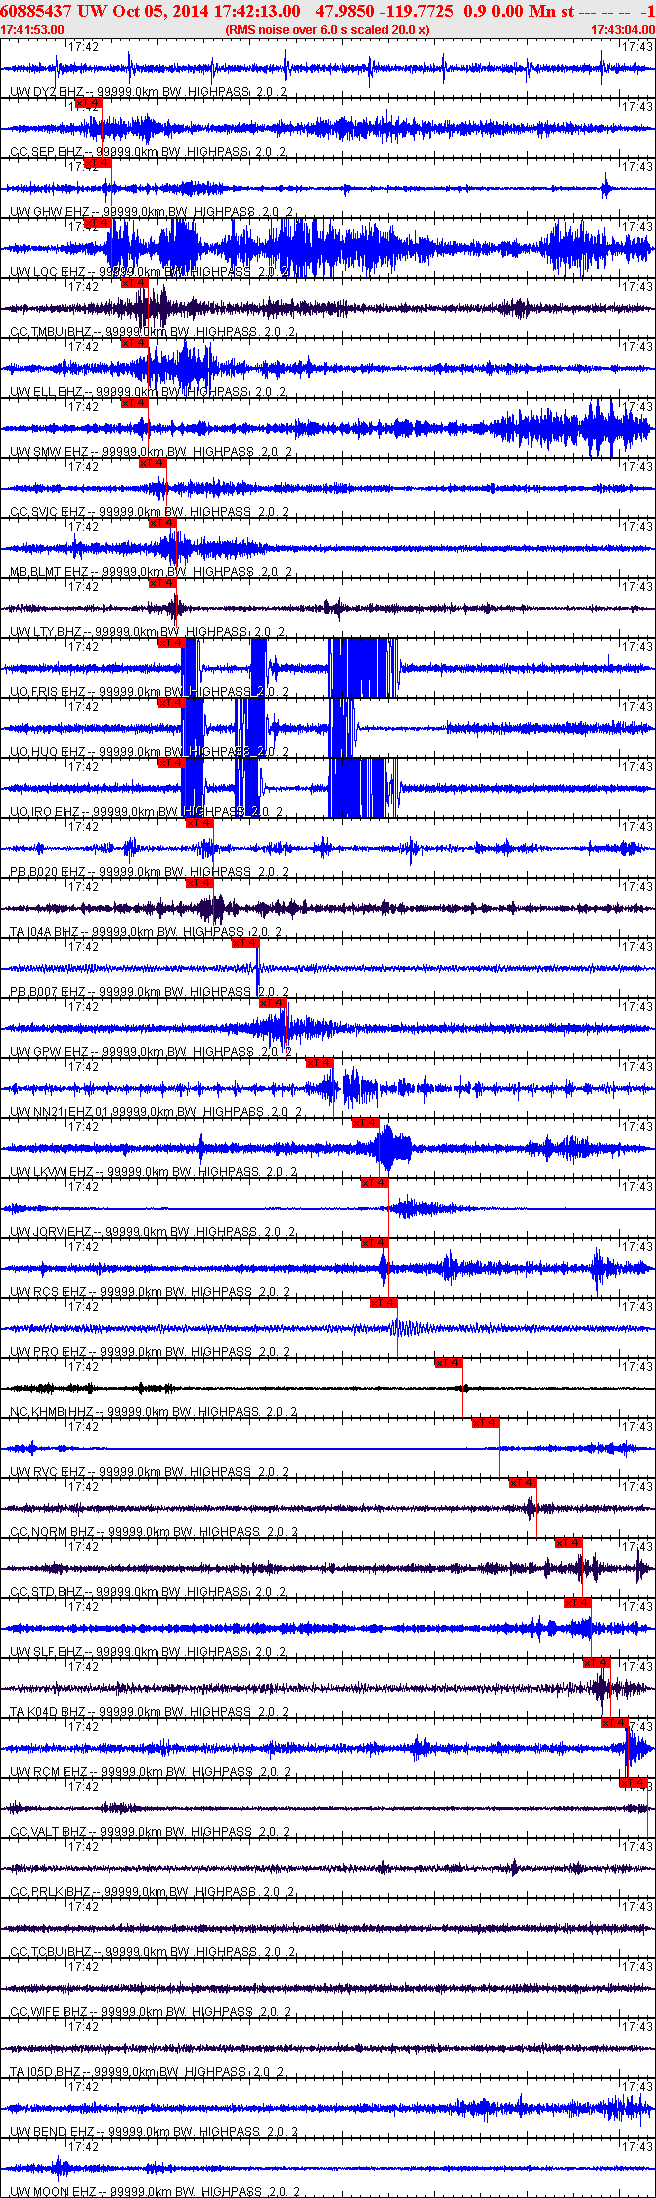Select the TA I05D BHZ station label
This screenshot has height=2198, width=656.
click(x=45, y=2072)
